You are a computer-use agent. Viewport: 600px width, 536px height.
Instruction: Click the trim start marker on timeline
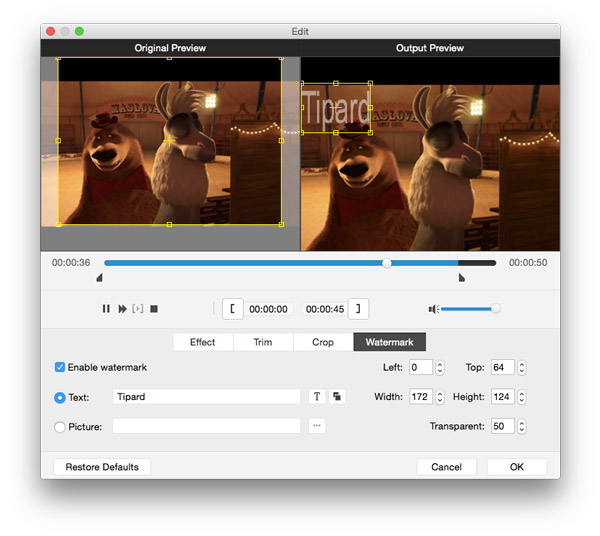99,277
